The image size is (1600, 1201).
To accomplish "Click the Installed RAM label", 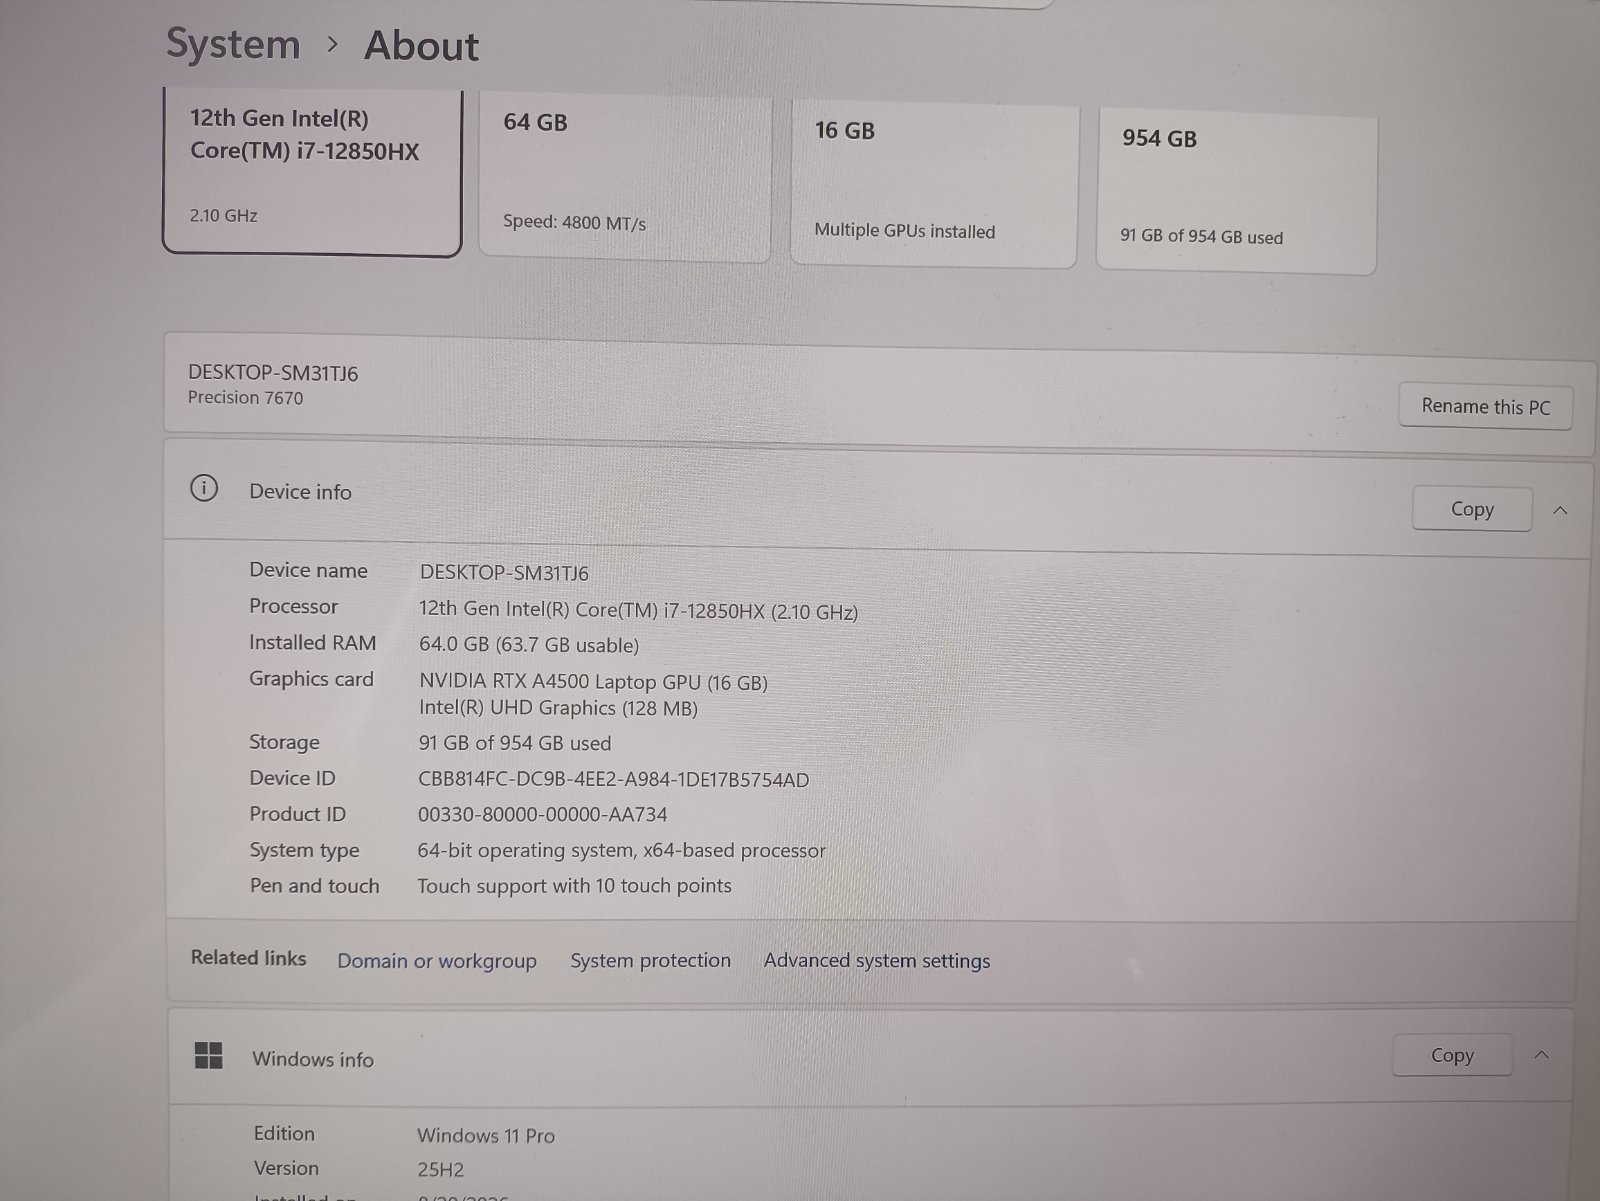I will (313, 643).
